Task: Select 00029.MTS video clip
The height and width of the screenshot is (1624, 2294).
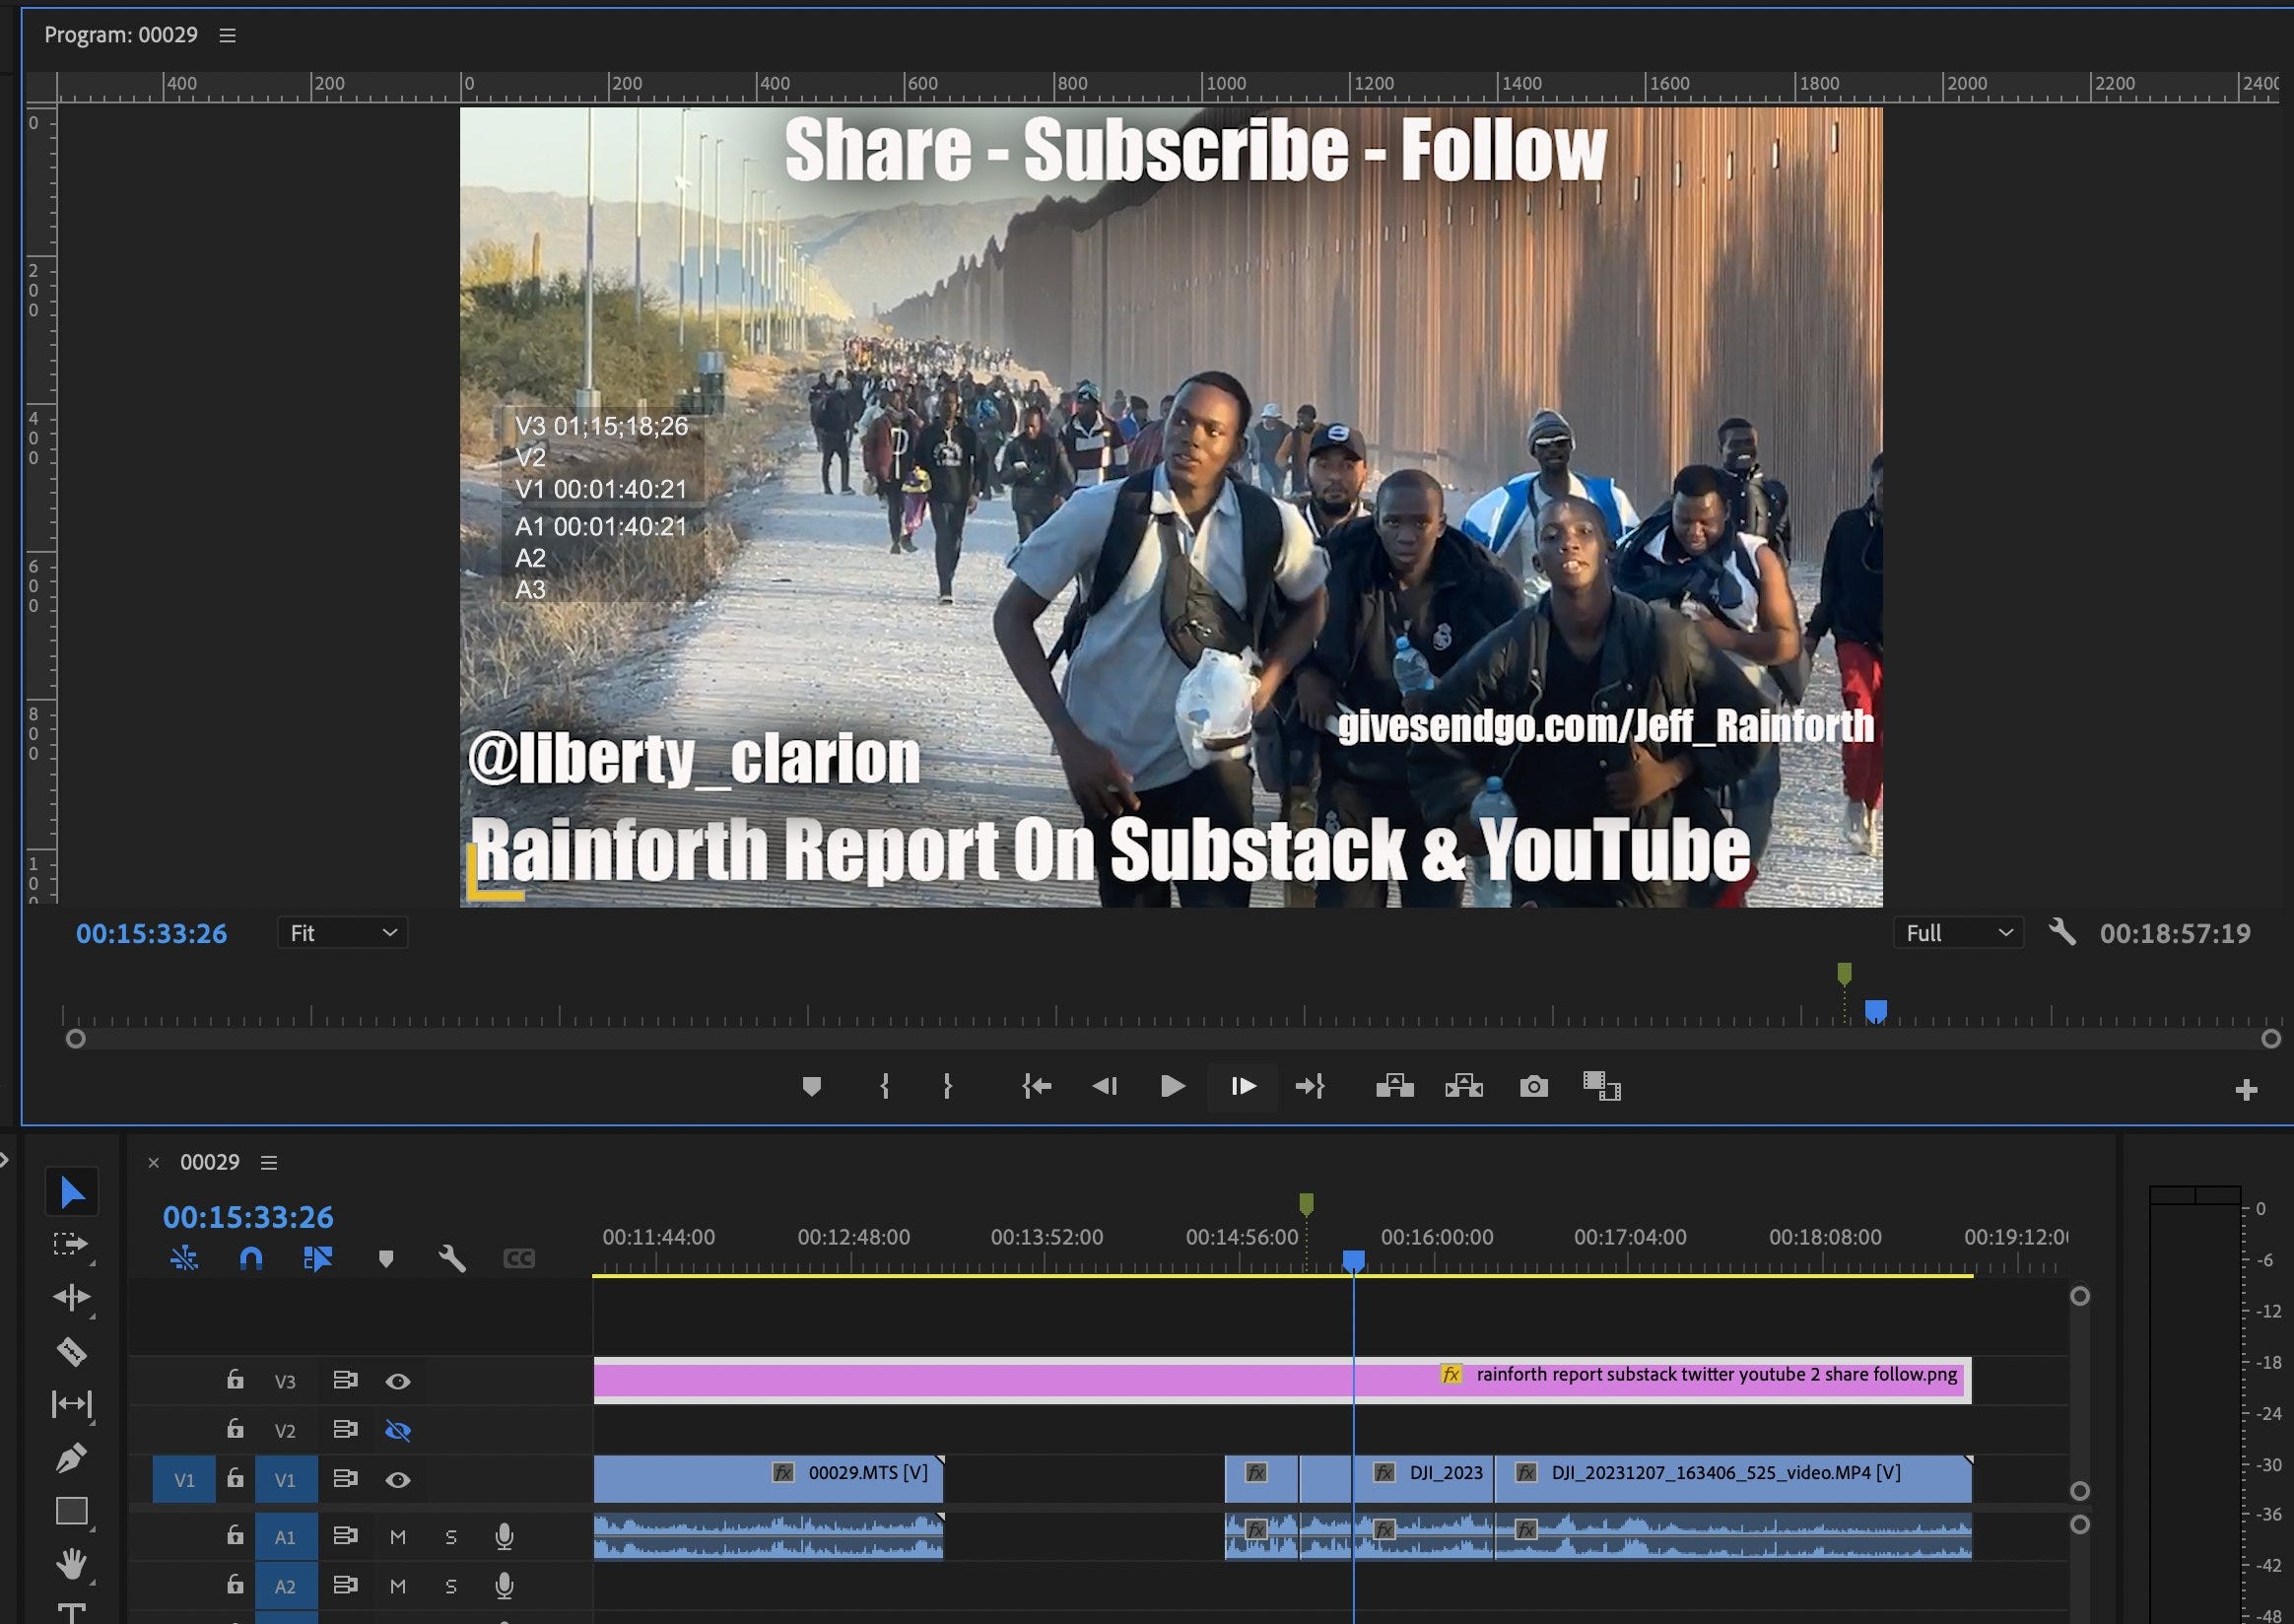Action: [769, 1478]
